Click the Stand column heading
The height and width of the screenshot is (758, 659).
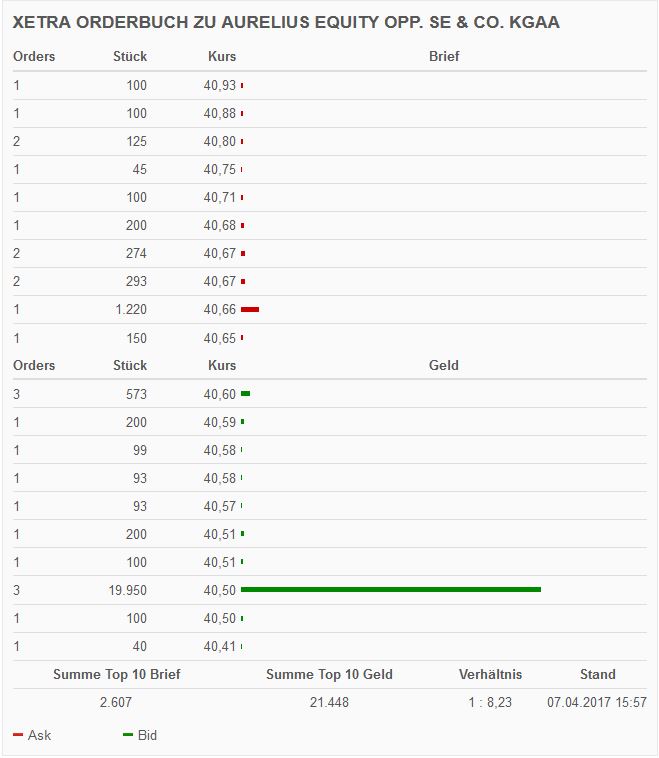(598, 675)
